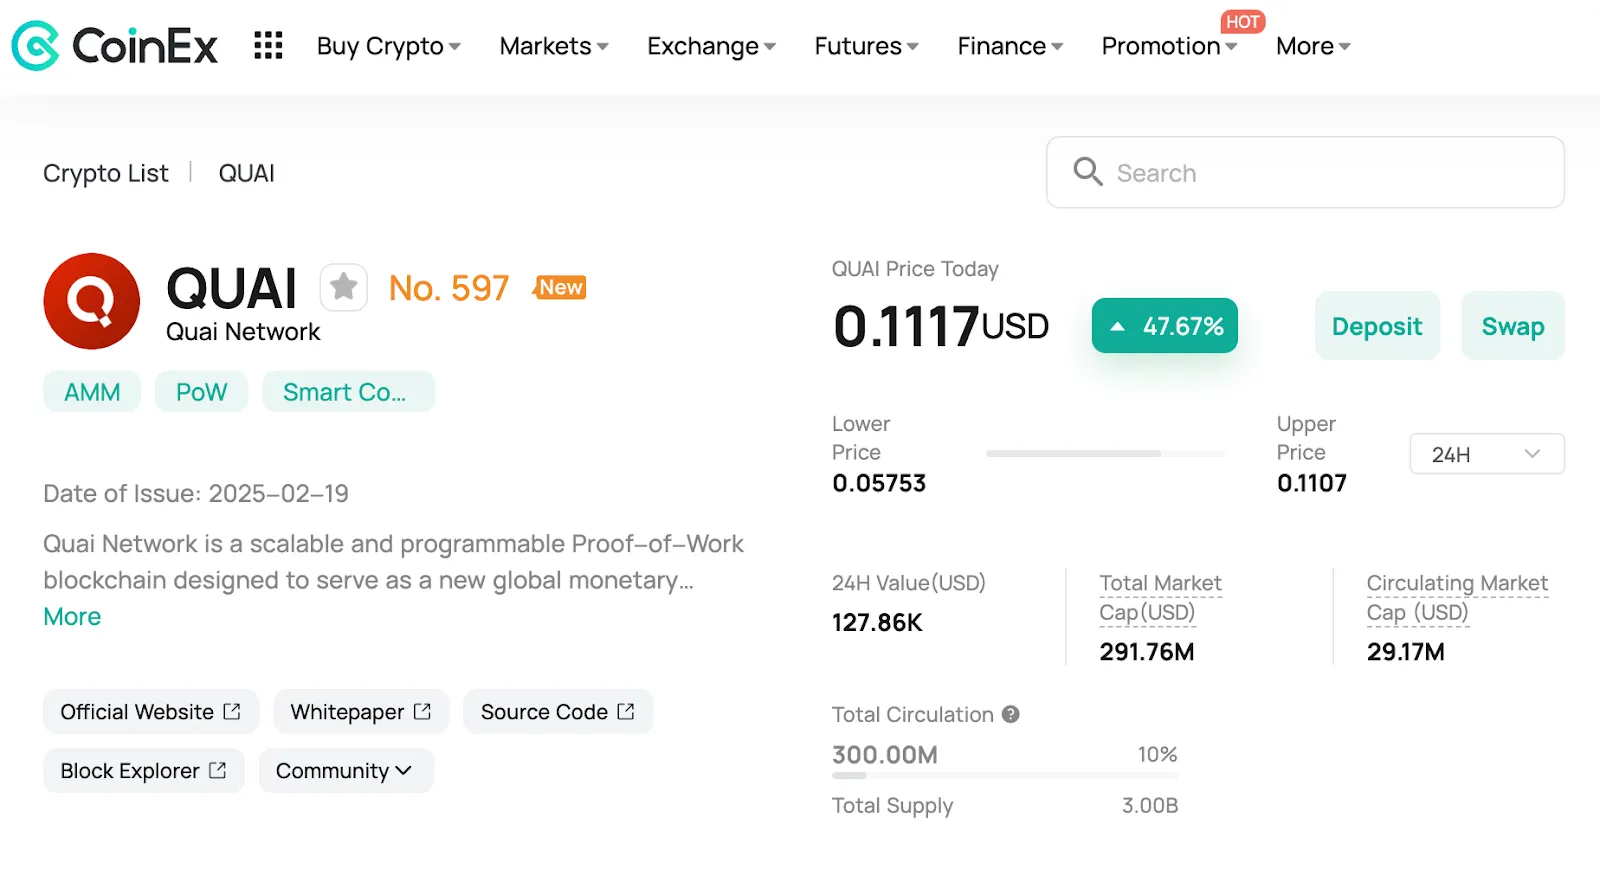1600x876 pixels.
Task: Click the lower price 0.05753 value
Action: coord(879,483)
